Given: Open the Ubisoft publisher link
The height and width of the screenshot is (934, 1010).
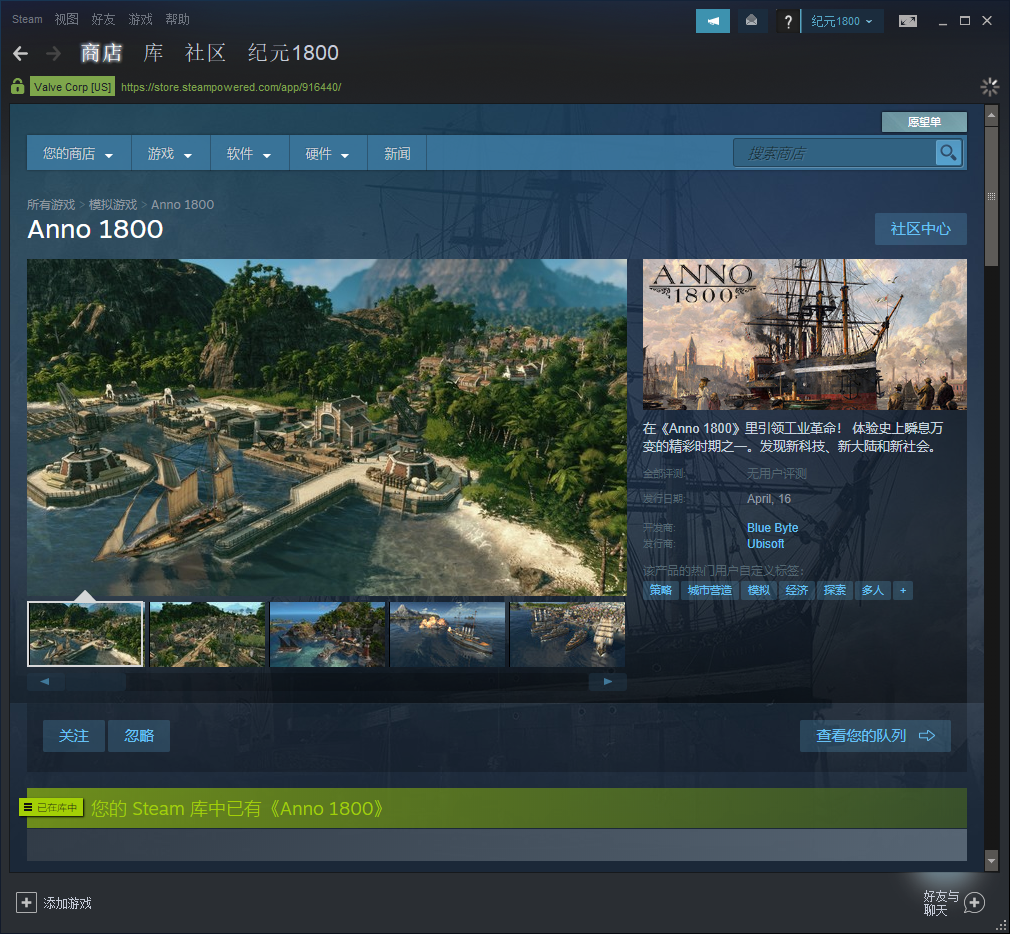Looking at the screenshot, I should click(x=765, y=544).
